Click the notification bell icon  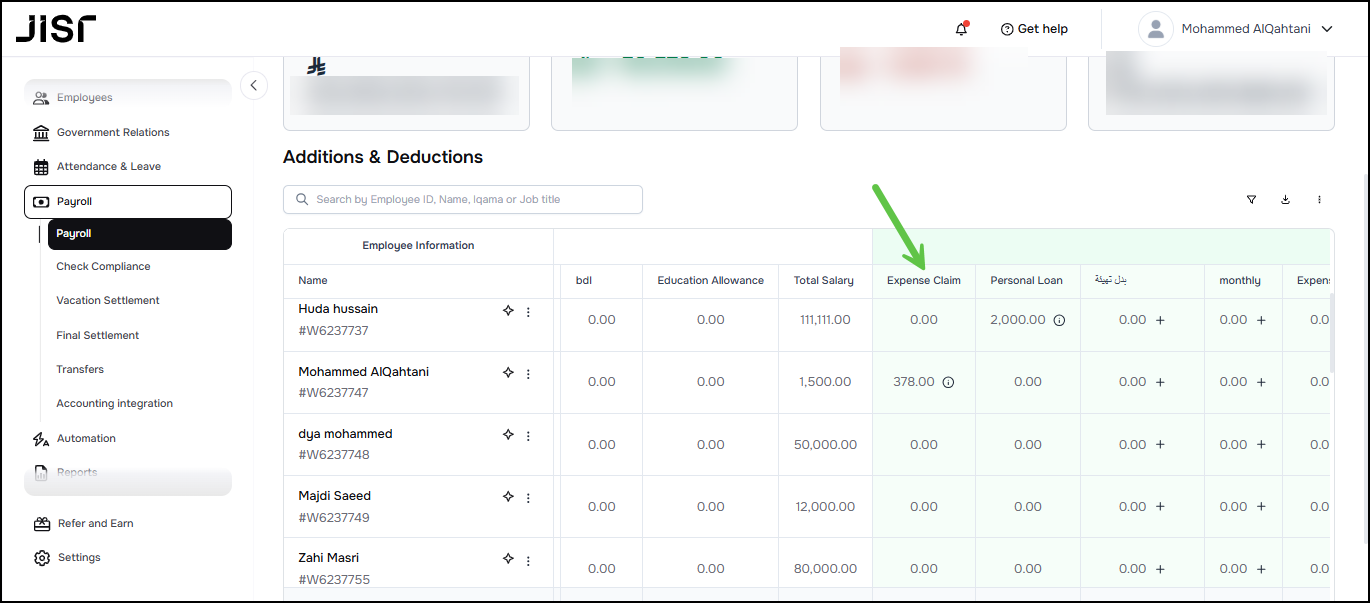(961, 29)
